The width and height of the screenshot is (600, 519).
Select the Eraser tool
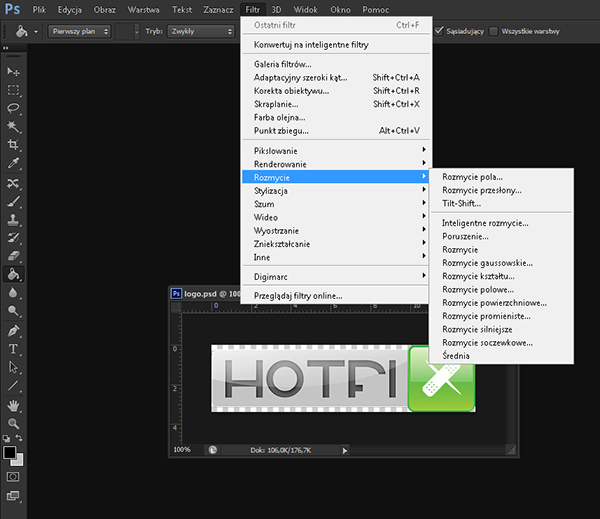click(13, 256)
